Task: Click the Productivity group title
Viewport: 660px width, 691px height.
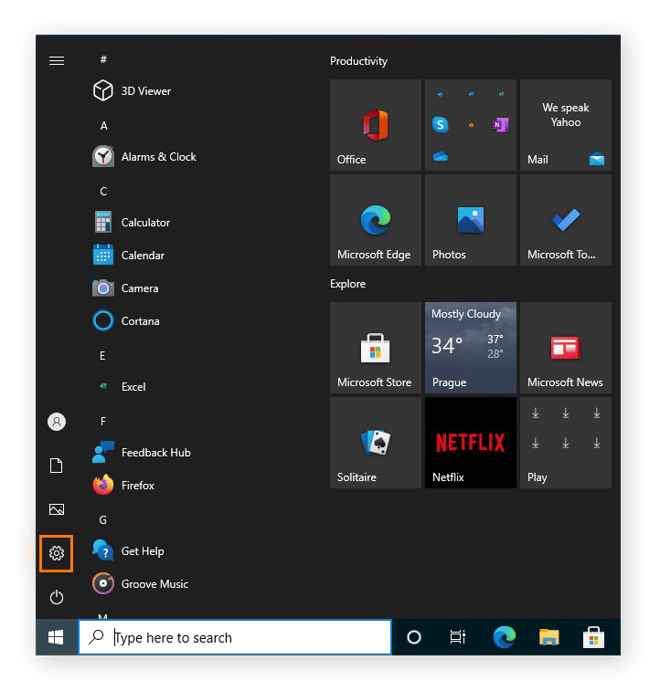Action: coord(359,61)
